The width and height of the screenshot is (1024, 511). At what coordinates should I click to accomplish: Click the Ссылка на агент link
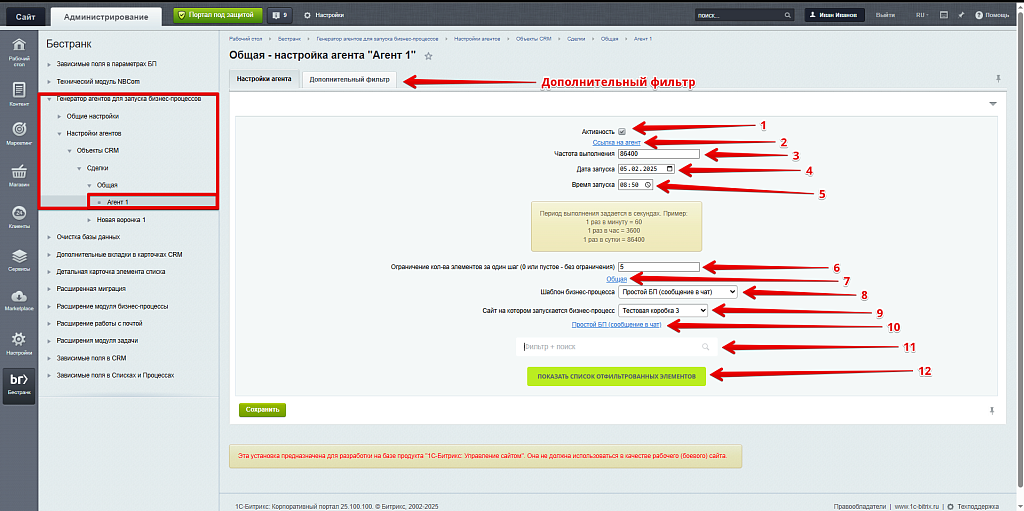tap(615, 143)
